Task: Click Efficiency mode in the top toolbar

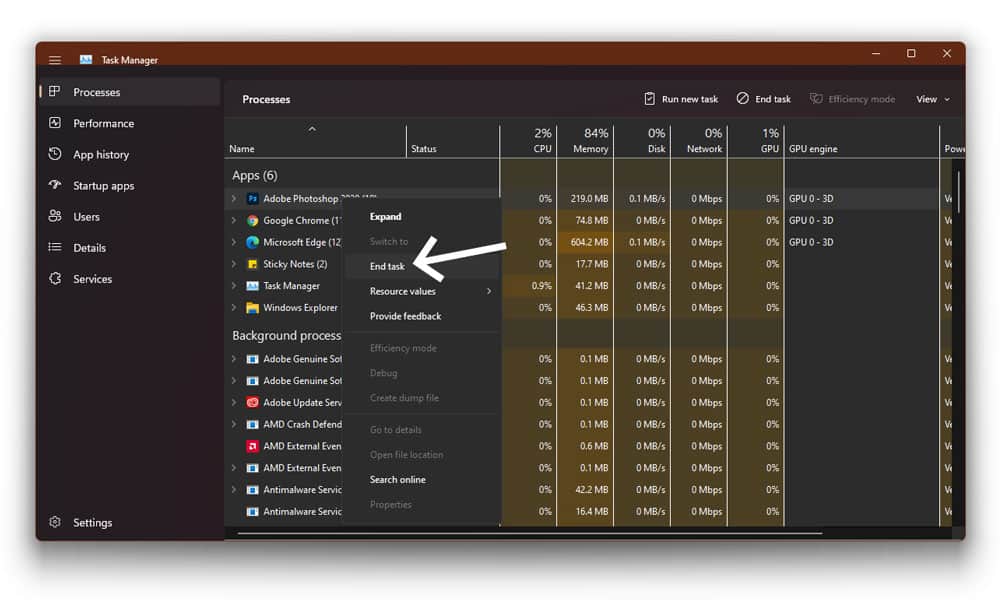Action: pyautogui.click(x=852, y=99)
